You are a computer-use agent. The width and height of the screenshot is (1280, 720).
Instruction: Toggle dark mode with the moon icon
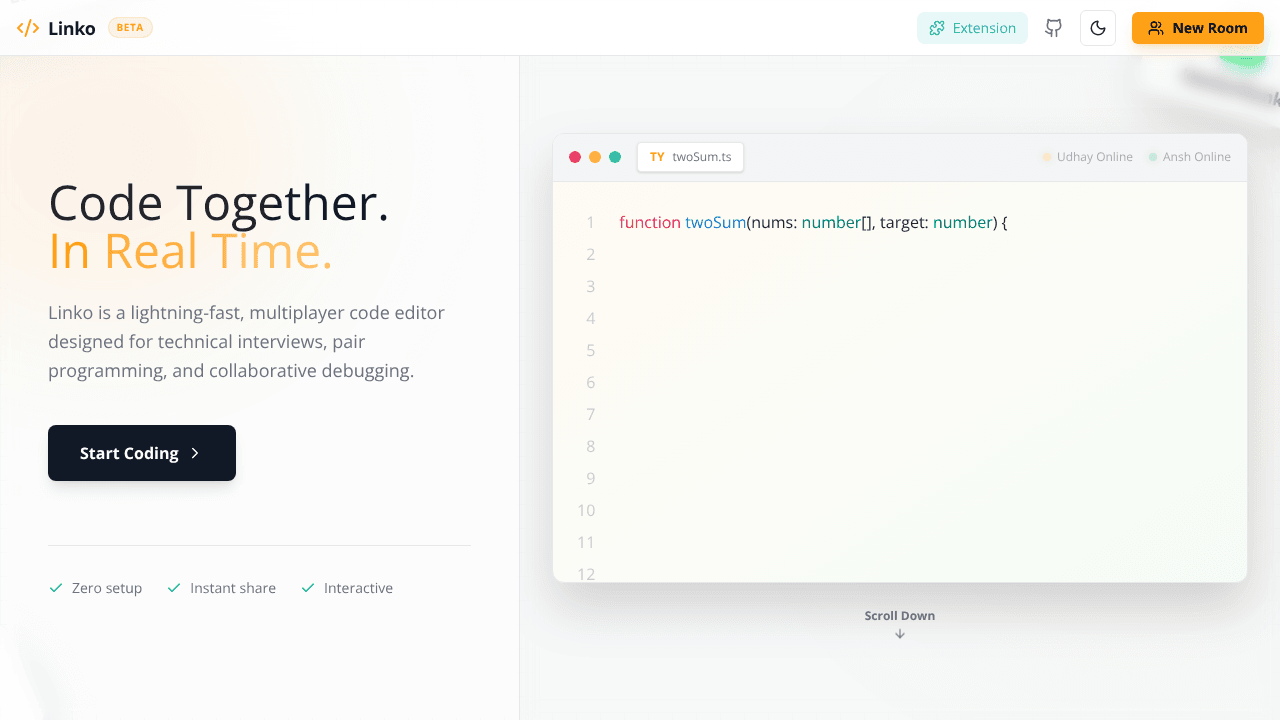(1098, 28)
